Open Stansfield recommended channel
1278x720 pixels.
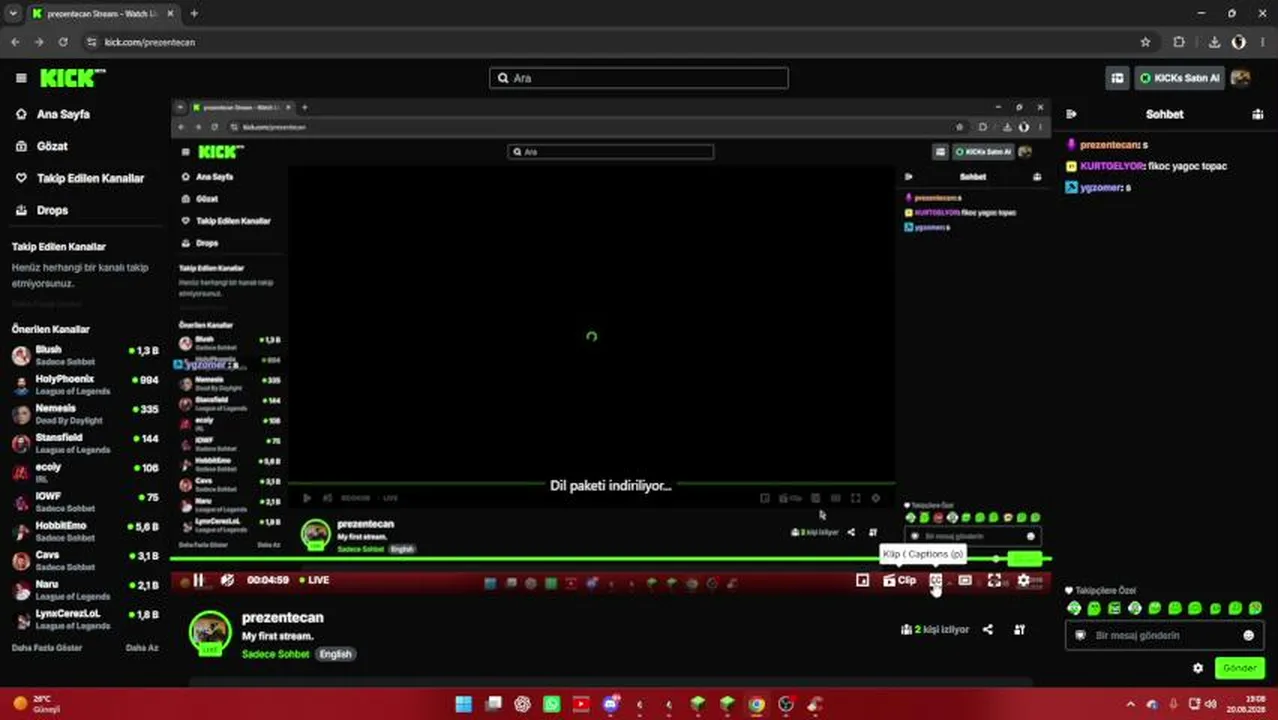point(84,443)
